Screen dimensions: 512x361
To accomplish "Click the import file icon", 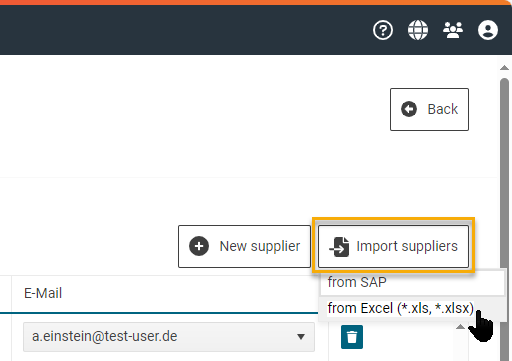I will (x=339, y=247).
